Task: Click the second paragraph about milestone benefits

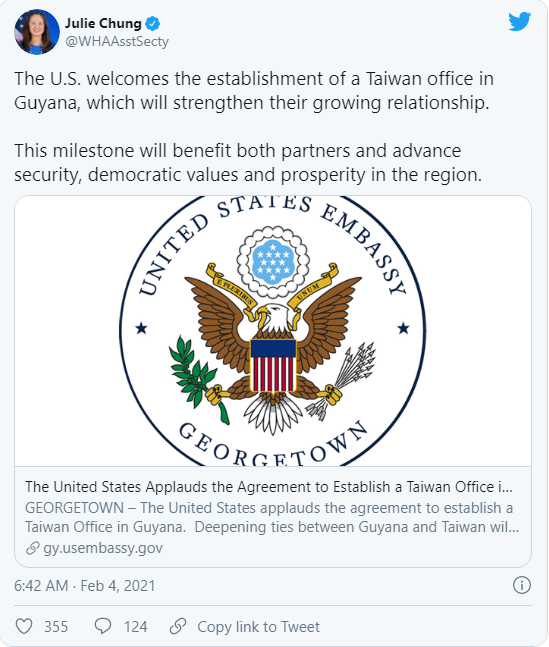Action: [248, 163]
